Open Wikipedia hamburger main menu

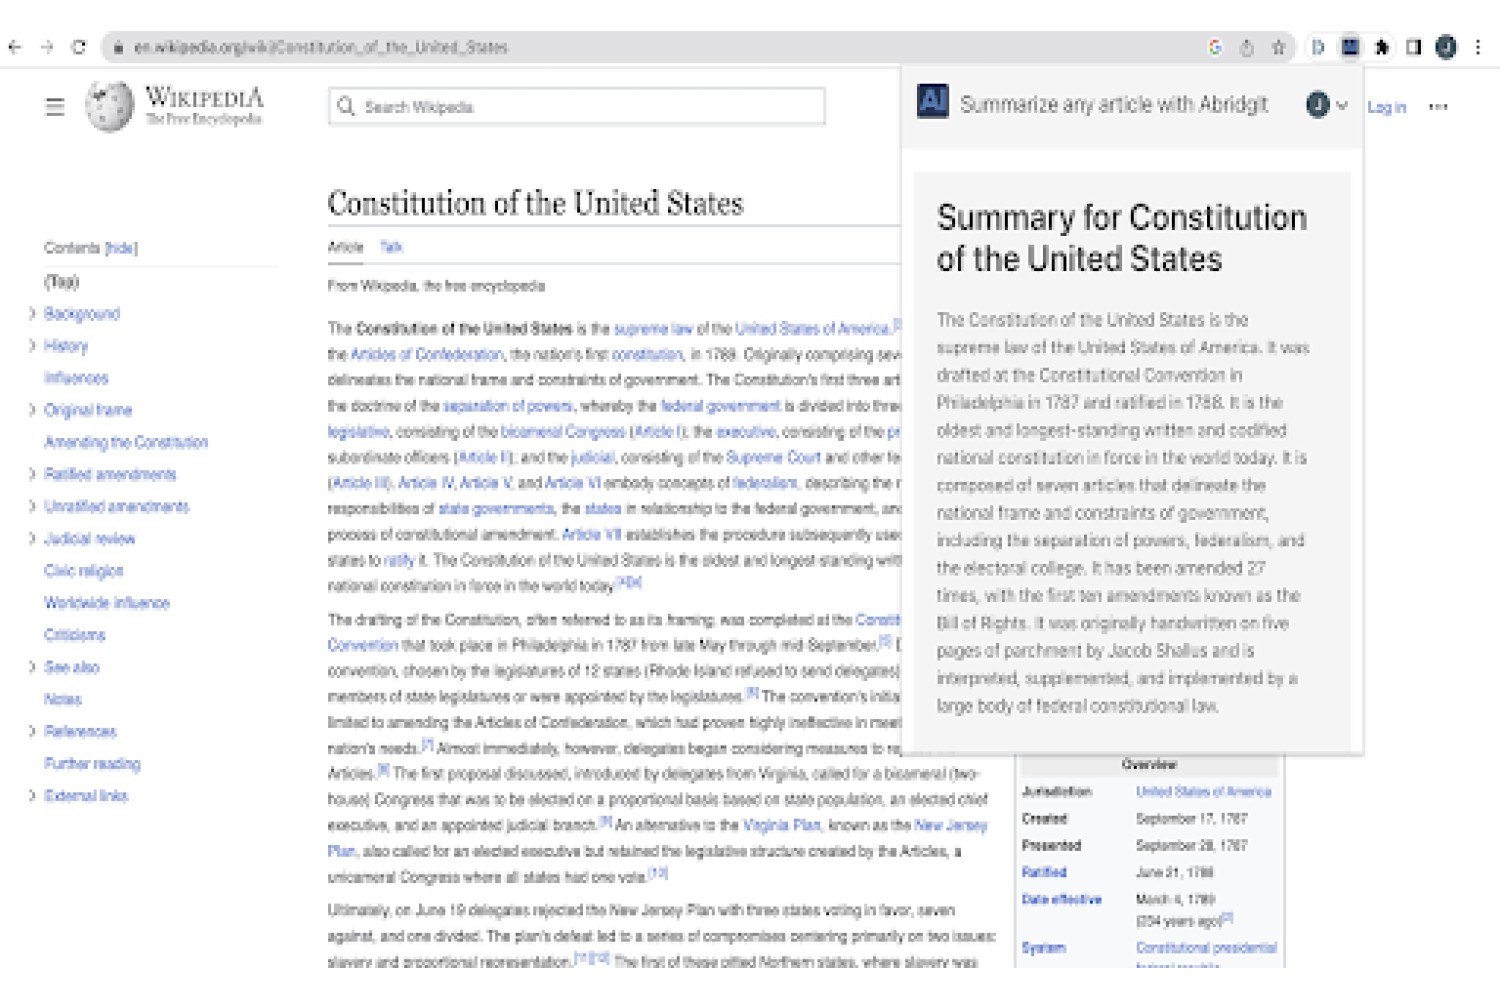click(55, 107)
